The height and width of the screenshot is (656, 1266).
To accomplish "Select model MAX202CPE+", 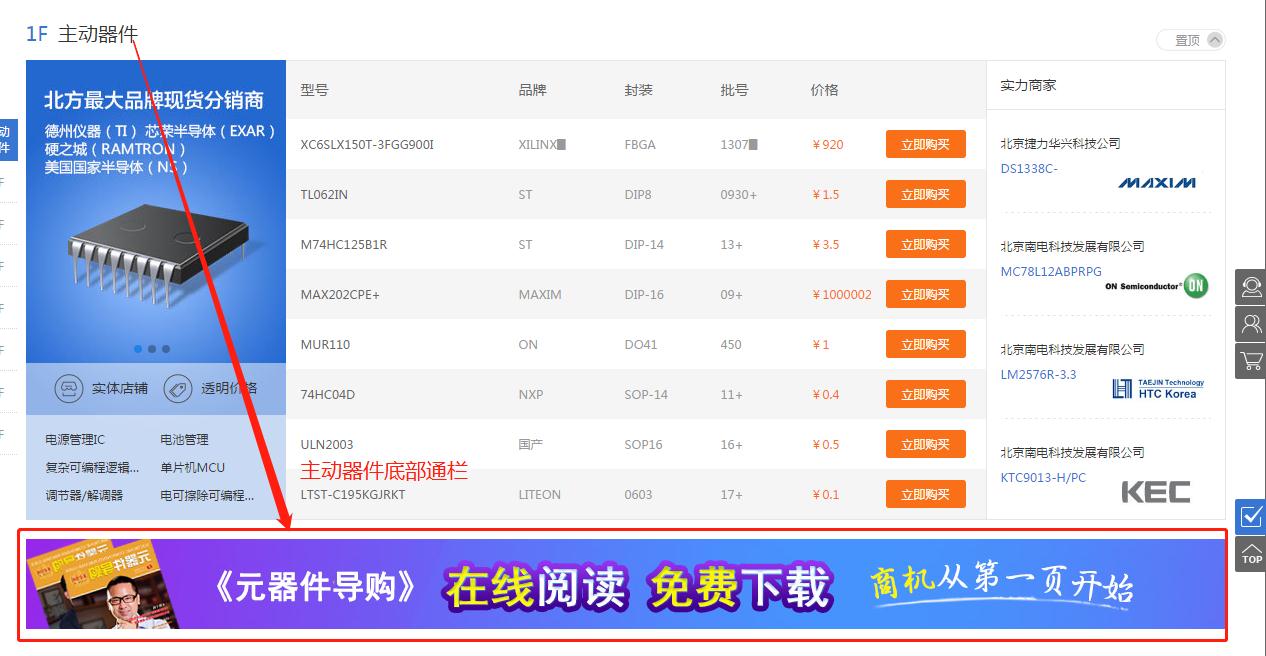I will (340, 294).
